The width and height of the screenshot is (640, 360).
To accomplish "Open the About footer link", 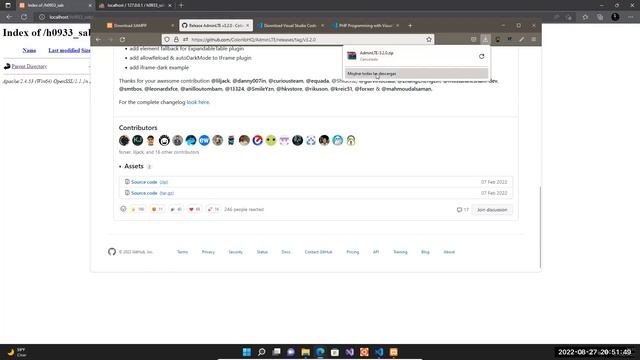I will pos(449,252).
